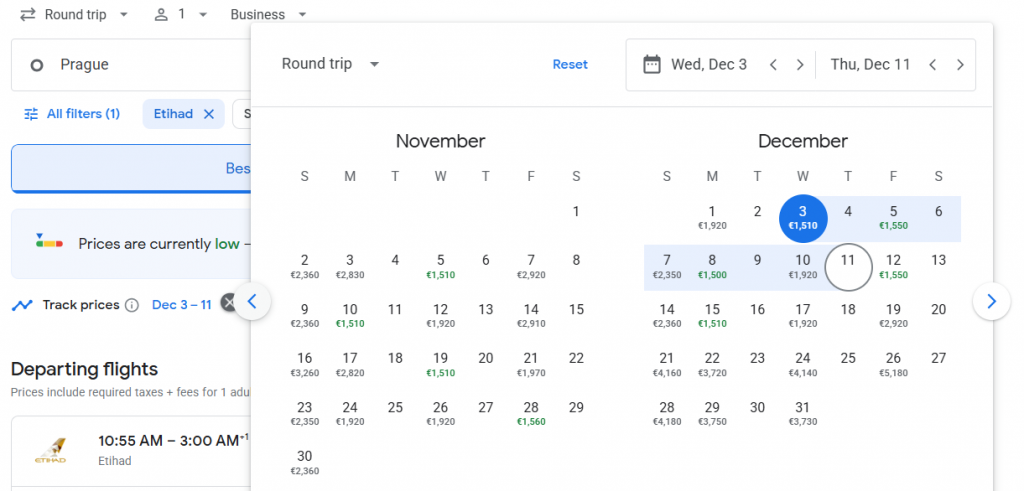Go to previous month with left arrow

(252, 300)
